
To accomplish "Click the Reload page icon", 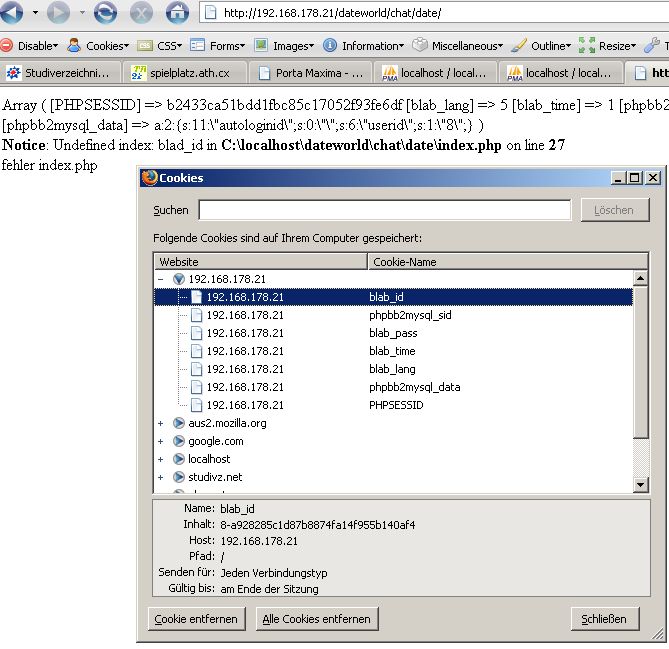I will [x=105, y=14].
